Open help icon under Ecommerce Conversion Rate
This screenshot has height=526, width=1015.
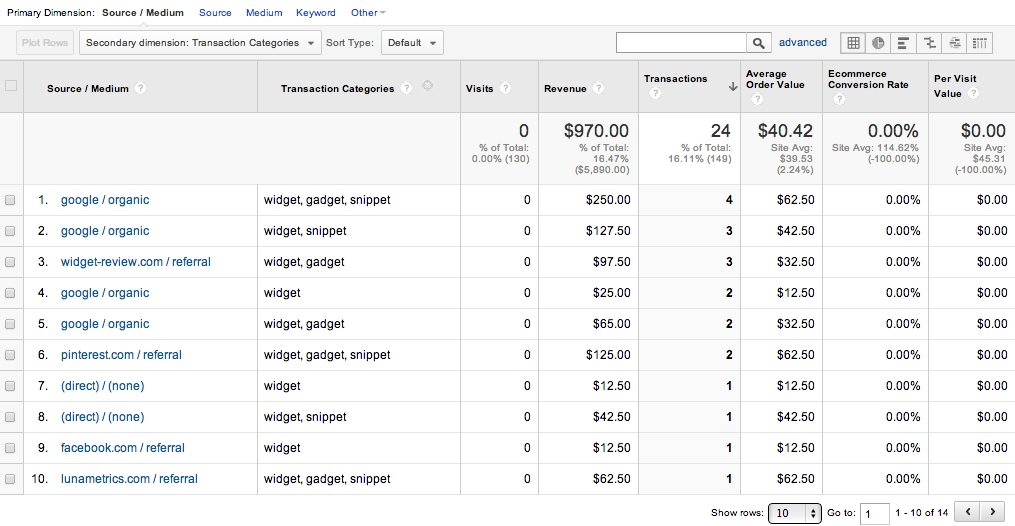pyautogui.click(x=840, y=99)
